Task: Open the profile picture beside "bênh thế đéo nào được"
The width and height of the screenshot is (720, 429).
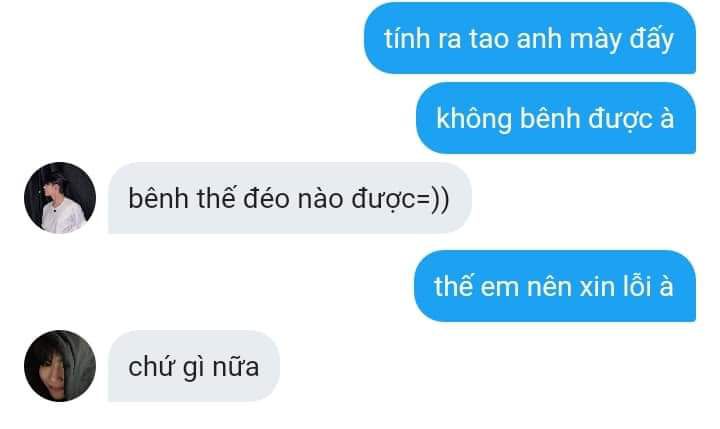Action: tap(60, 198)
